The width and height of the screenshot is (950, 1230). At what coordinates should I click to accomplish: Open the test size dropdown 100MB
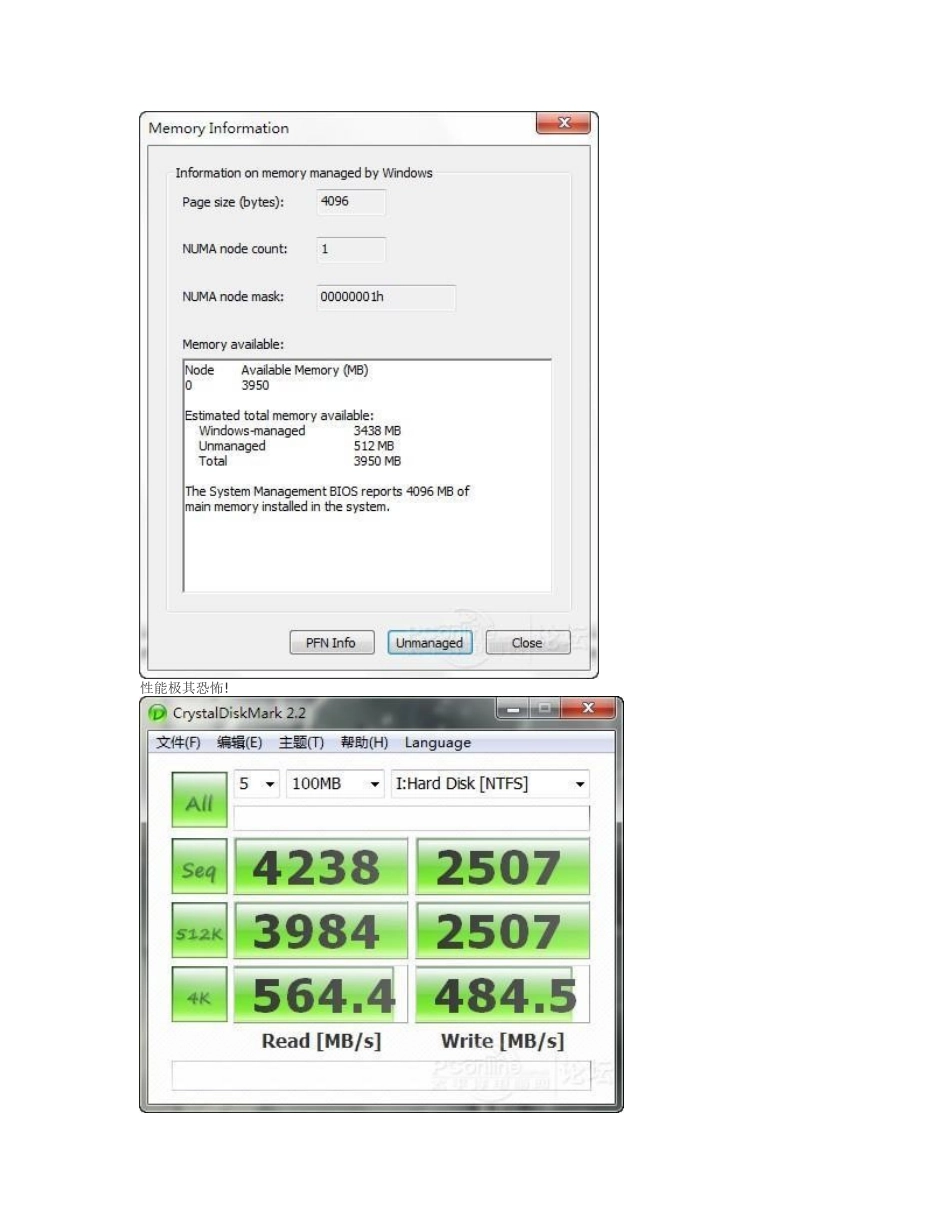335,784
